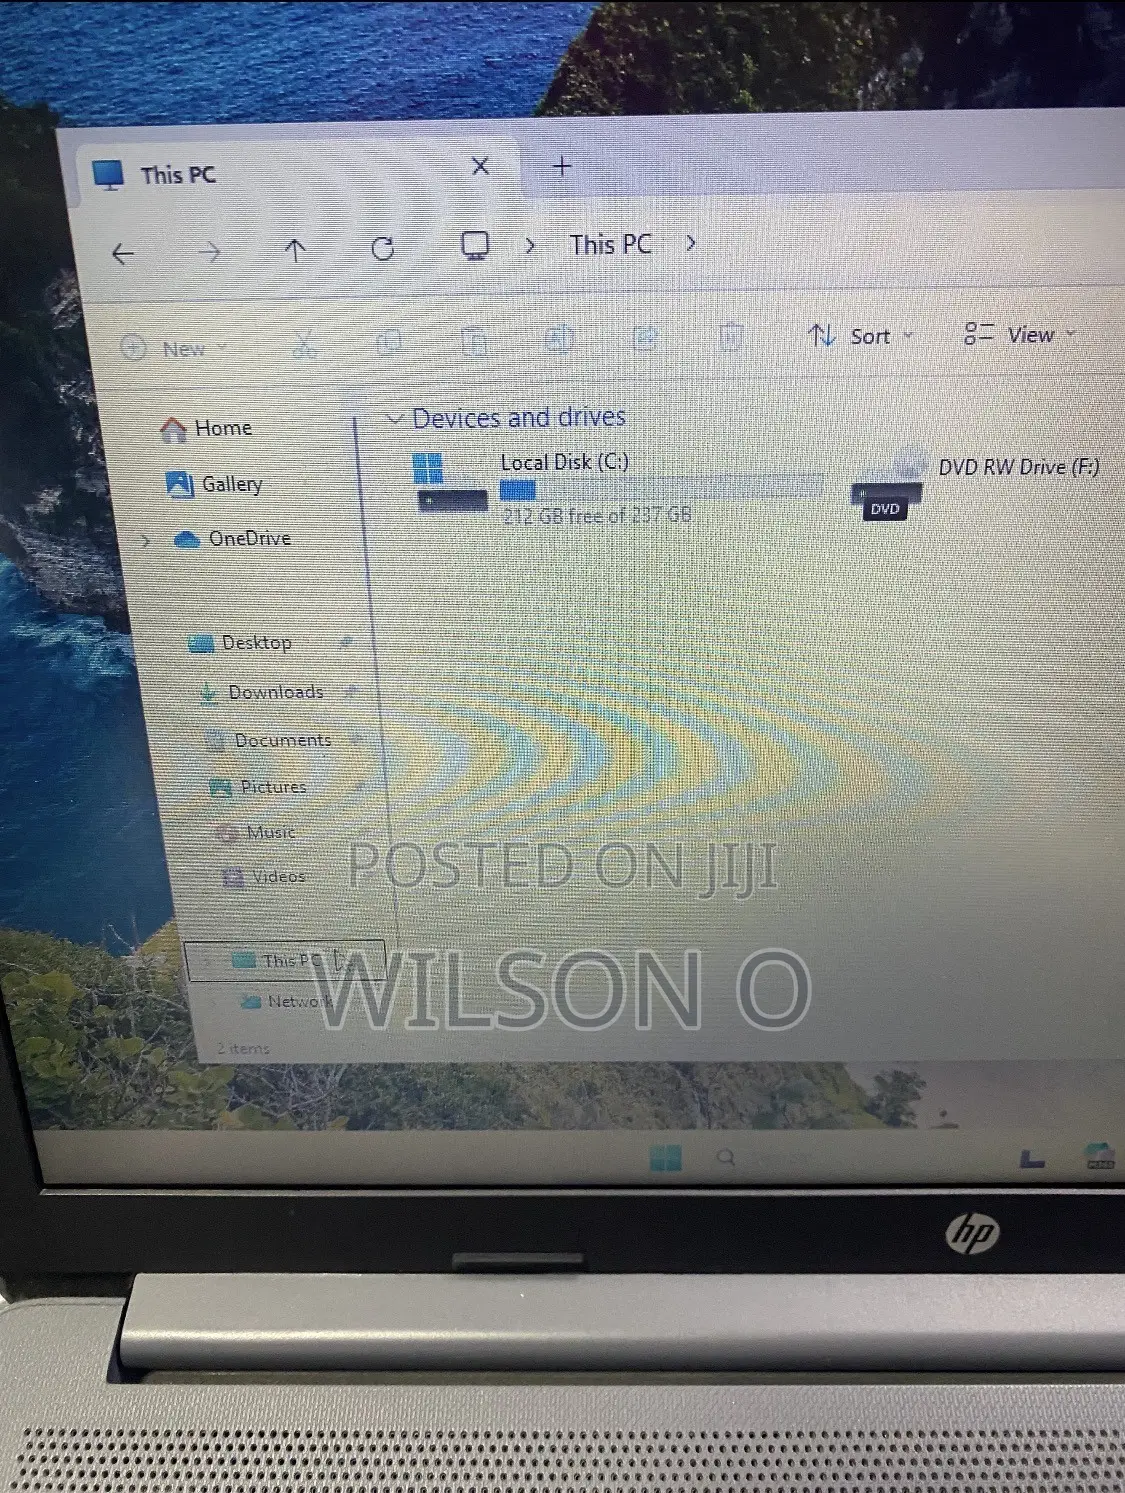Close the This PC tab

tap(480, 166)
